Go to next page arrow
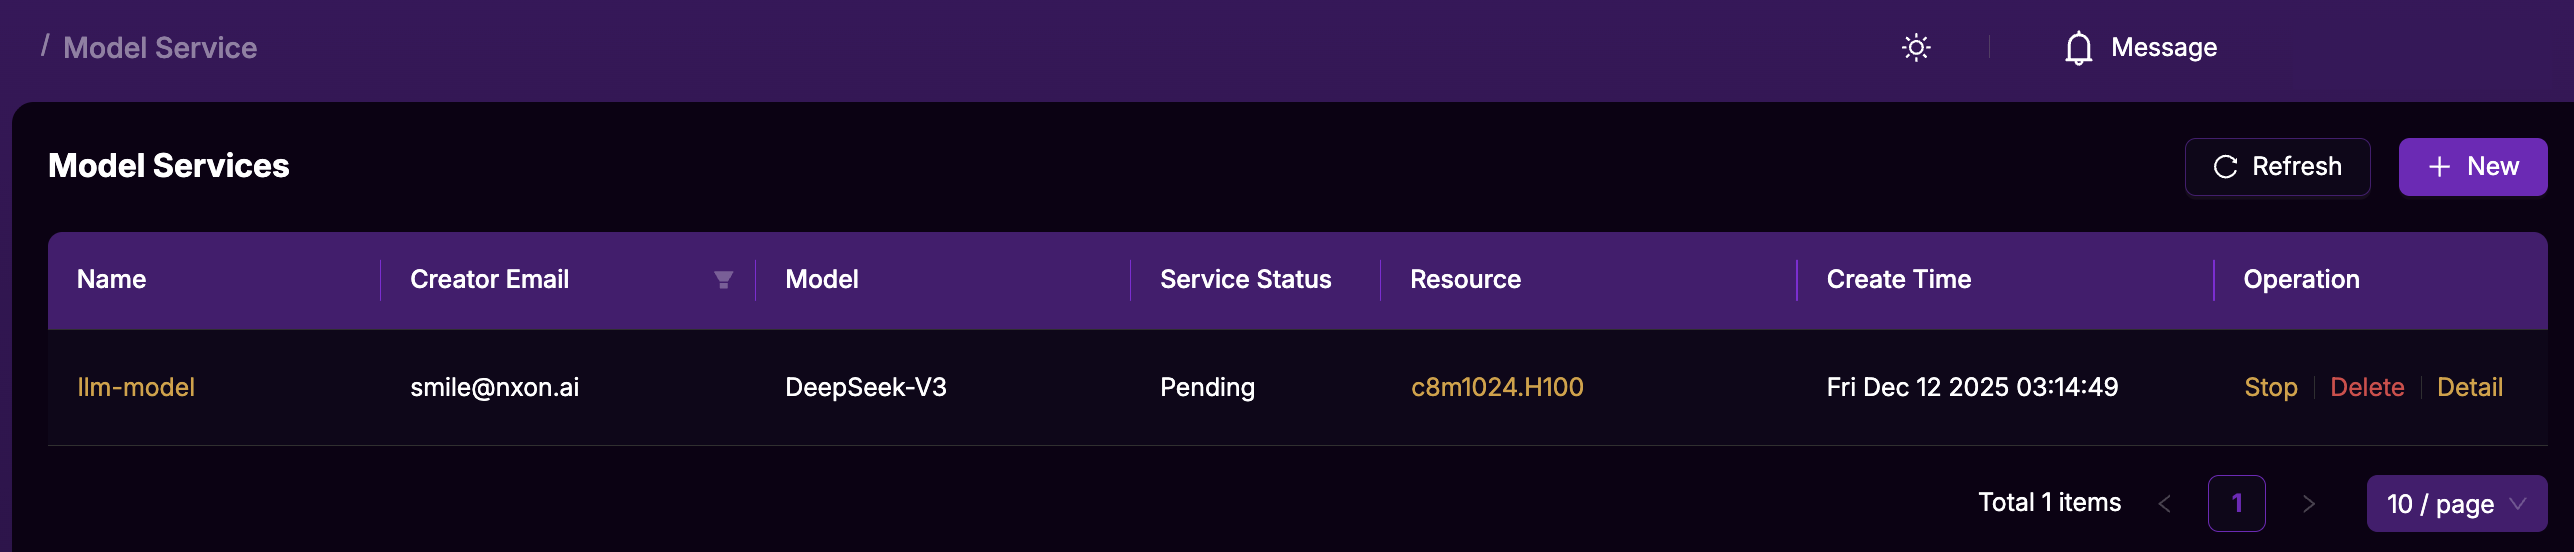Screen dimensions: 2574x552 coord(2308,504)
